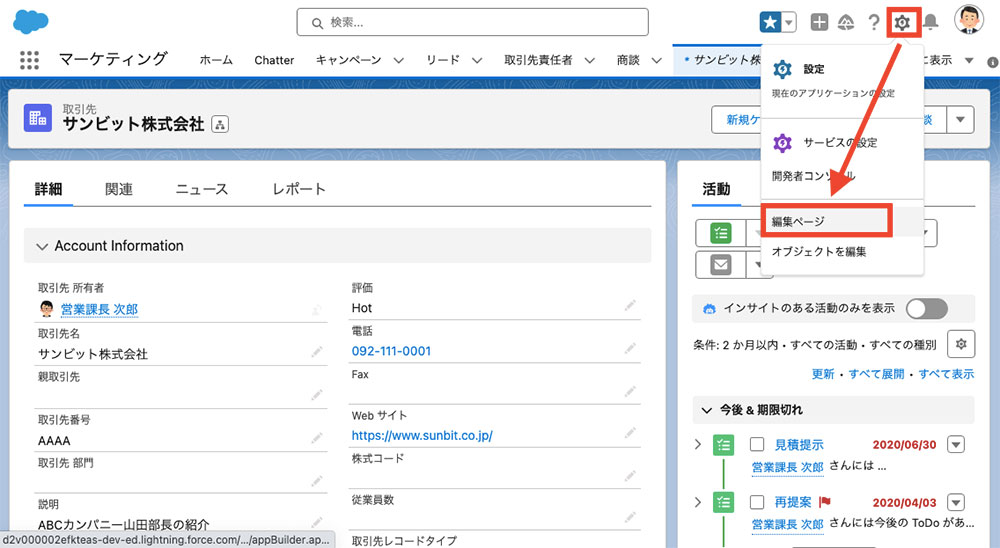Screen dimensions: 1000x548
Task: Click the すべて表示 link
Action: pos(946,374)
